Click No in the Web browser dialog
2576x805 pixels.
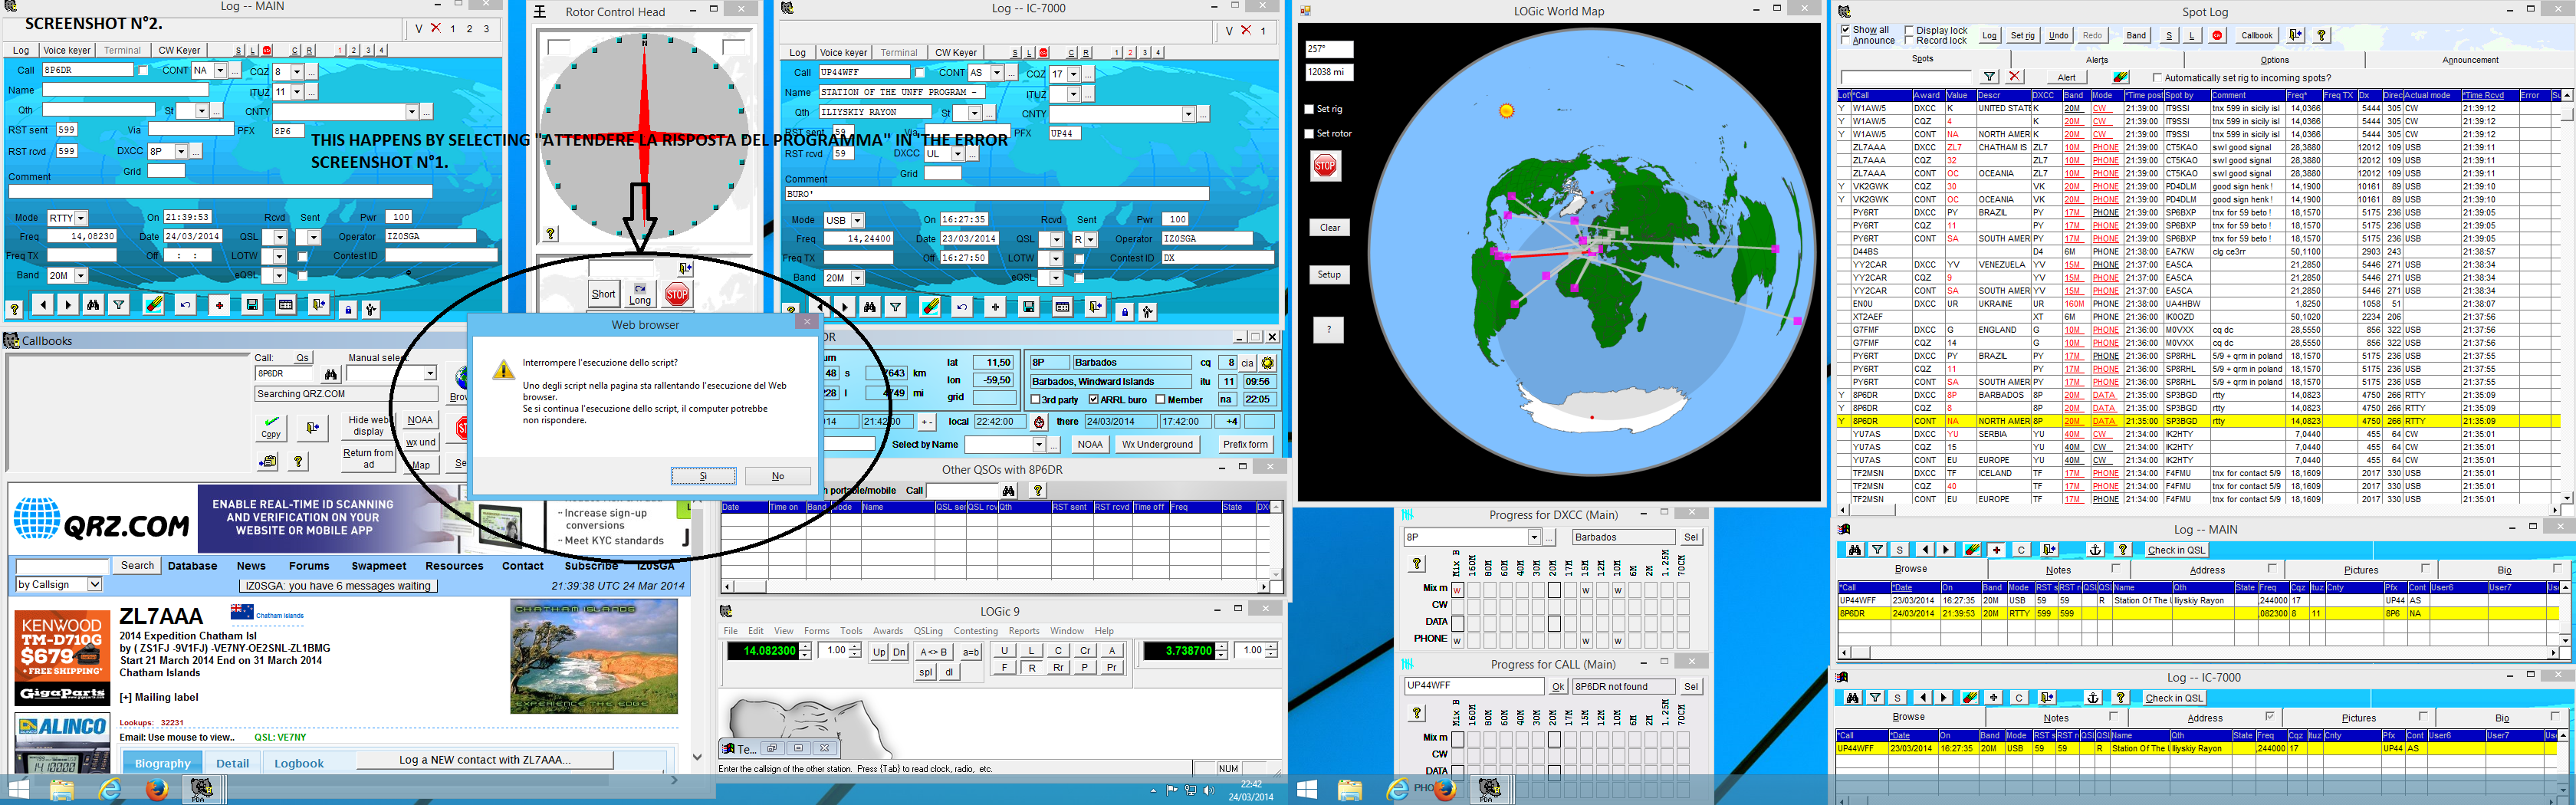click(778, 476)
